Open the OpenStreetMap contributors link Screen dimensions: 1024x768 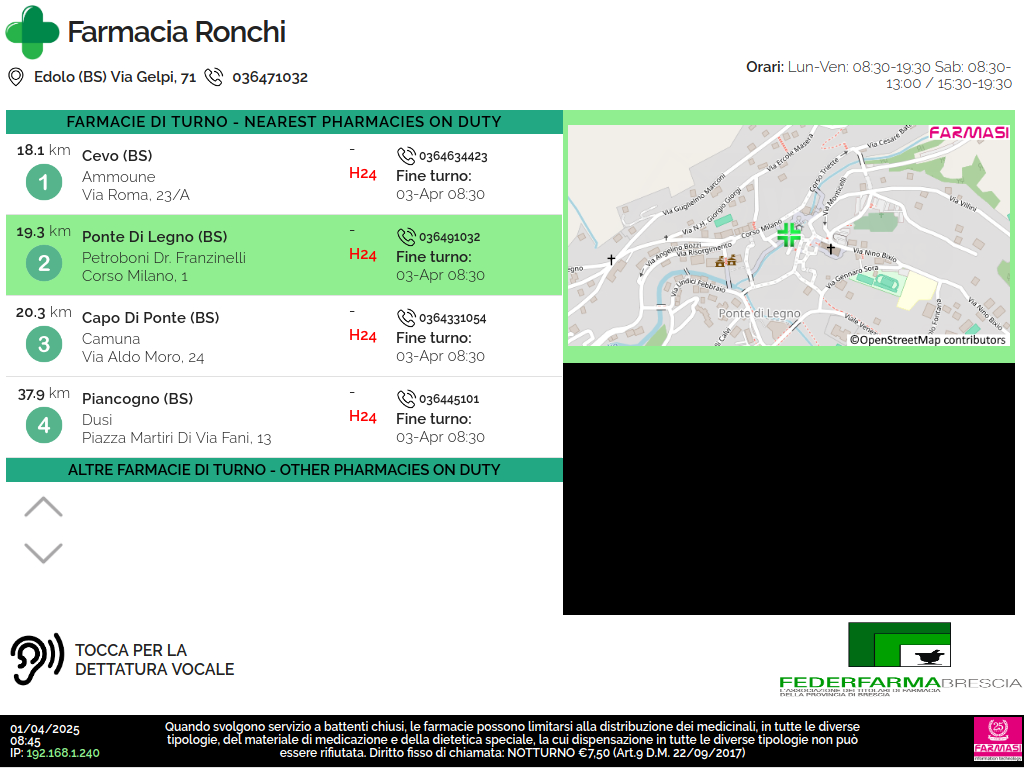pyautogui.click(x=927, y=340)
